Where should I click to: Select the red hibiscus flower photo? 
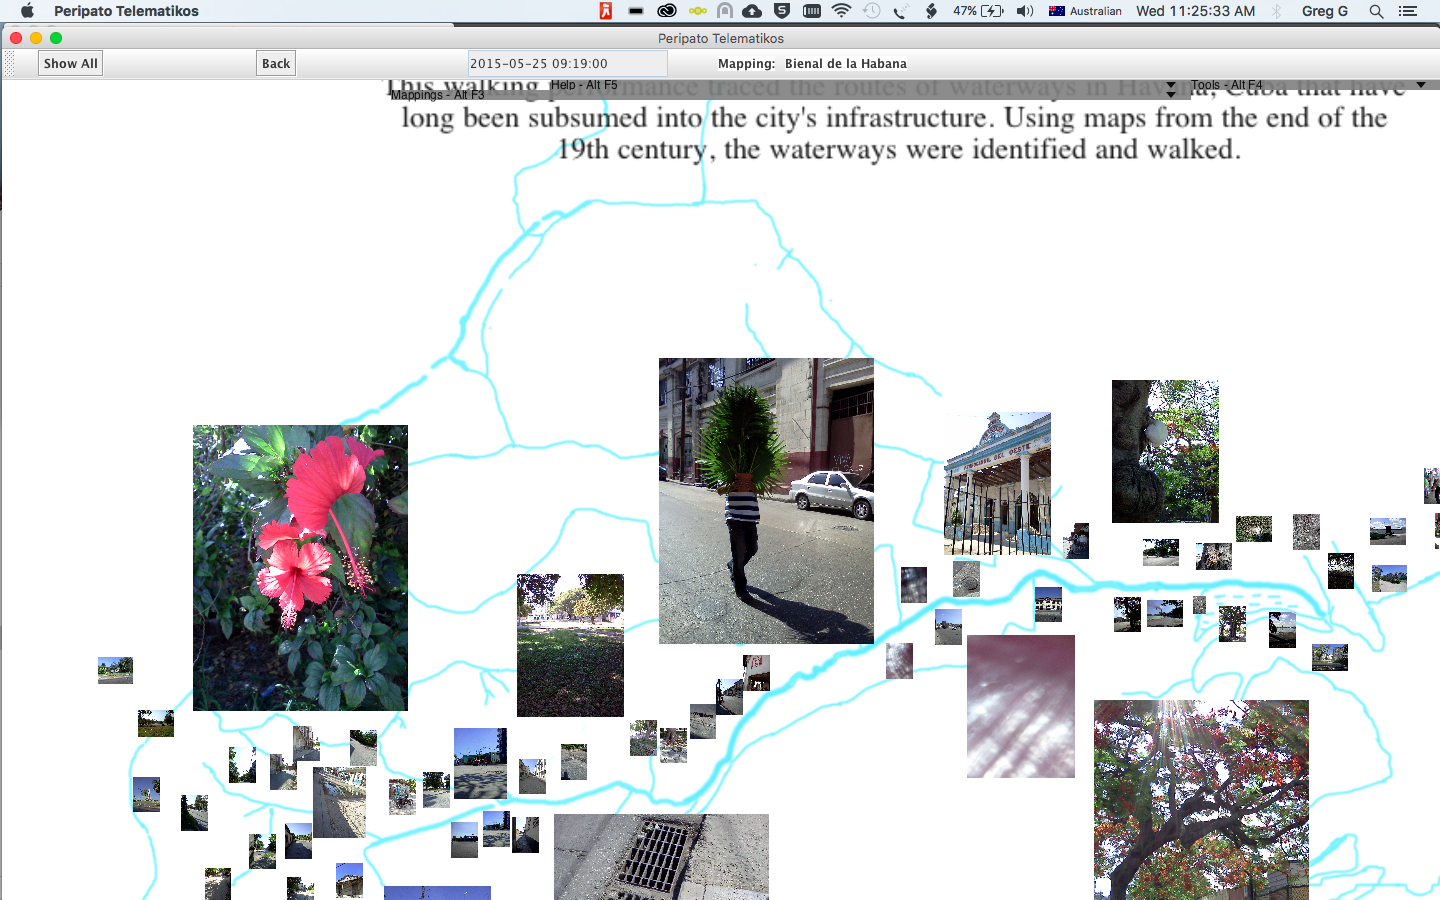[x=300, y=567]
